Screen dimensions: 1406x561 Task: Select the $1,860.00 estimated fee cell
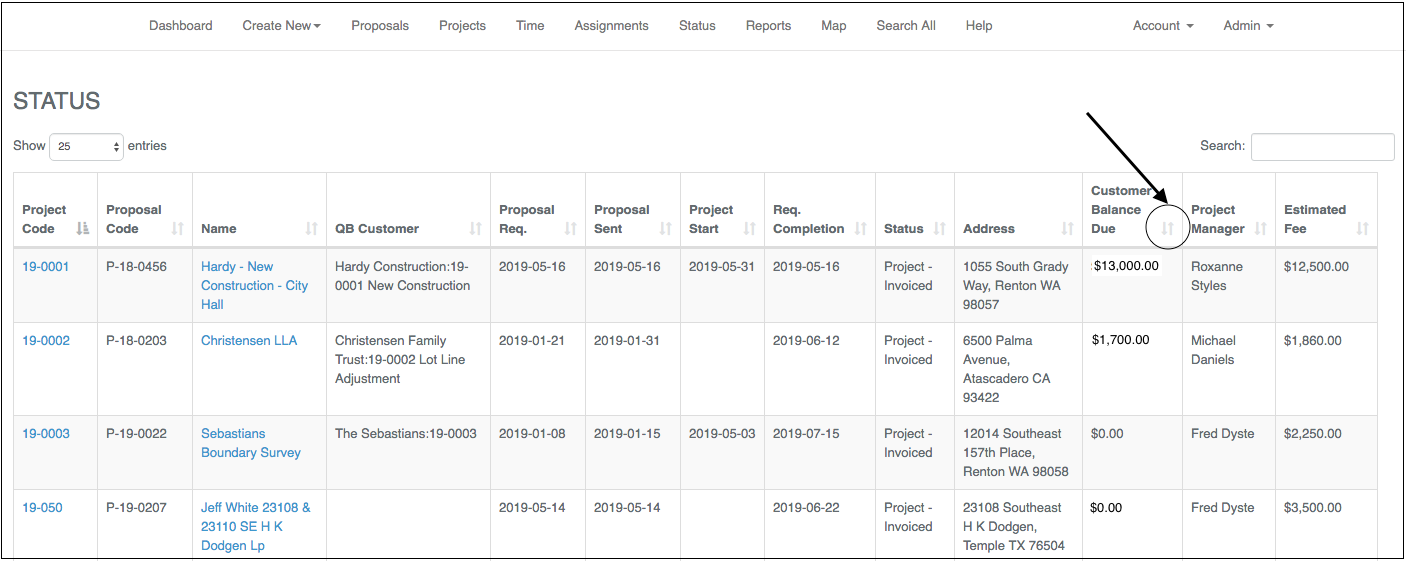tap(1326, 369)
